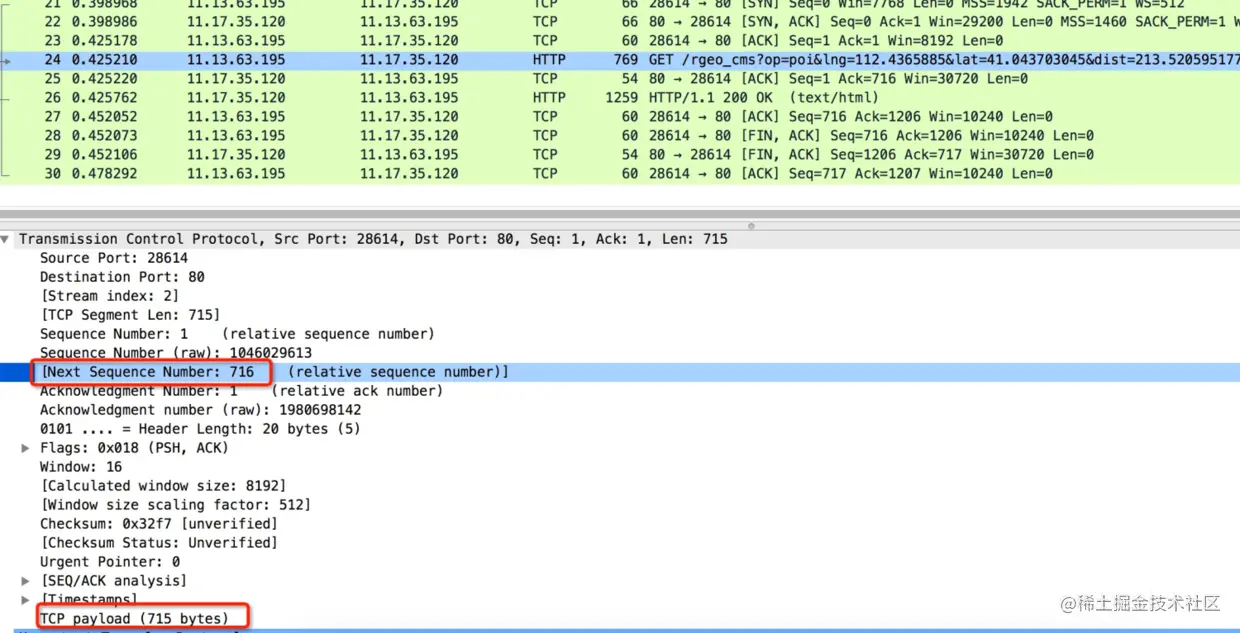Select packet 26 HTTP/1.1 200 OK row
This screenshot has width=1240, height=633.
[620, 97]
